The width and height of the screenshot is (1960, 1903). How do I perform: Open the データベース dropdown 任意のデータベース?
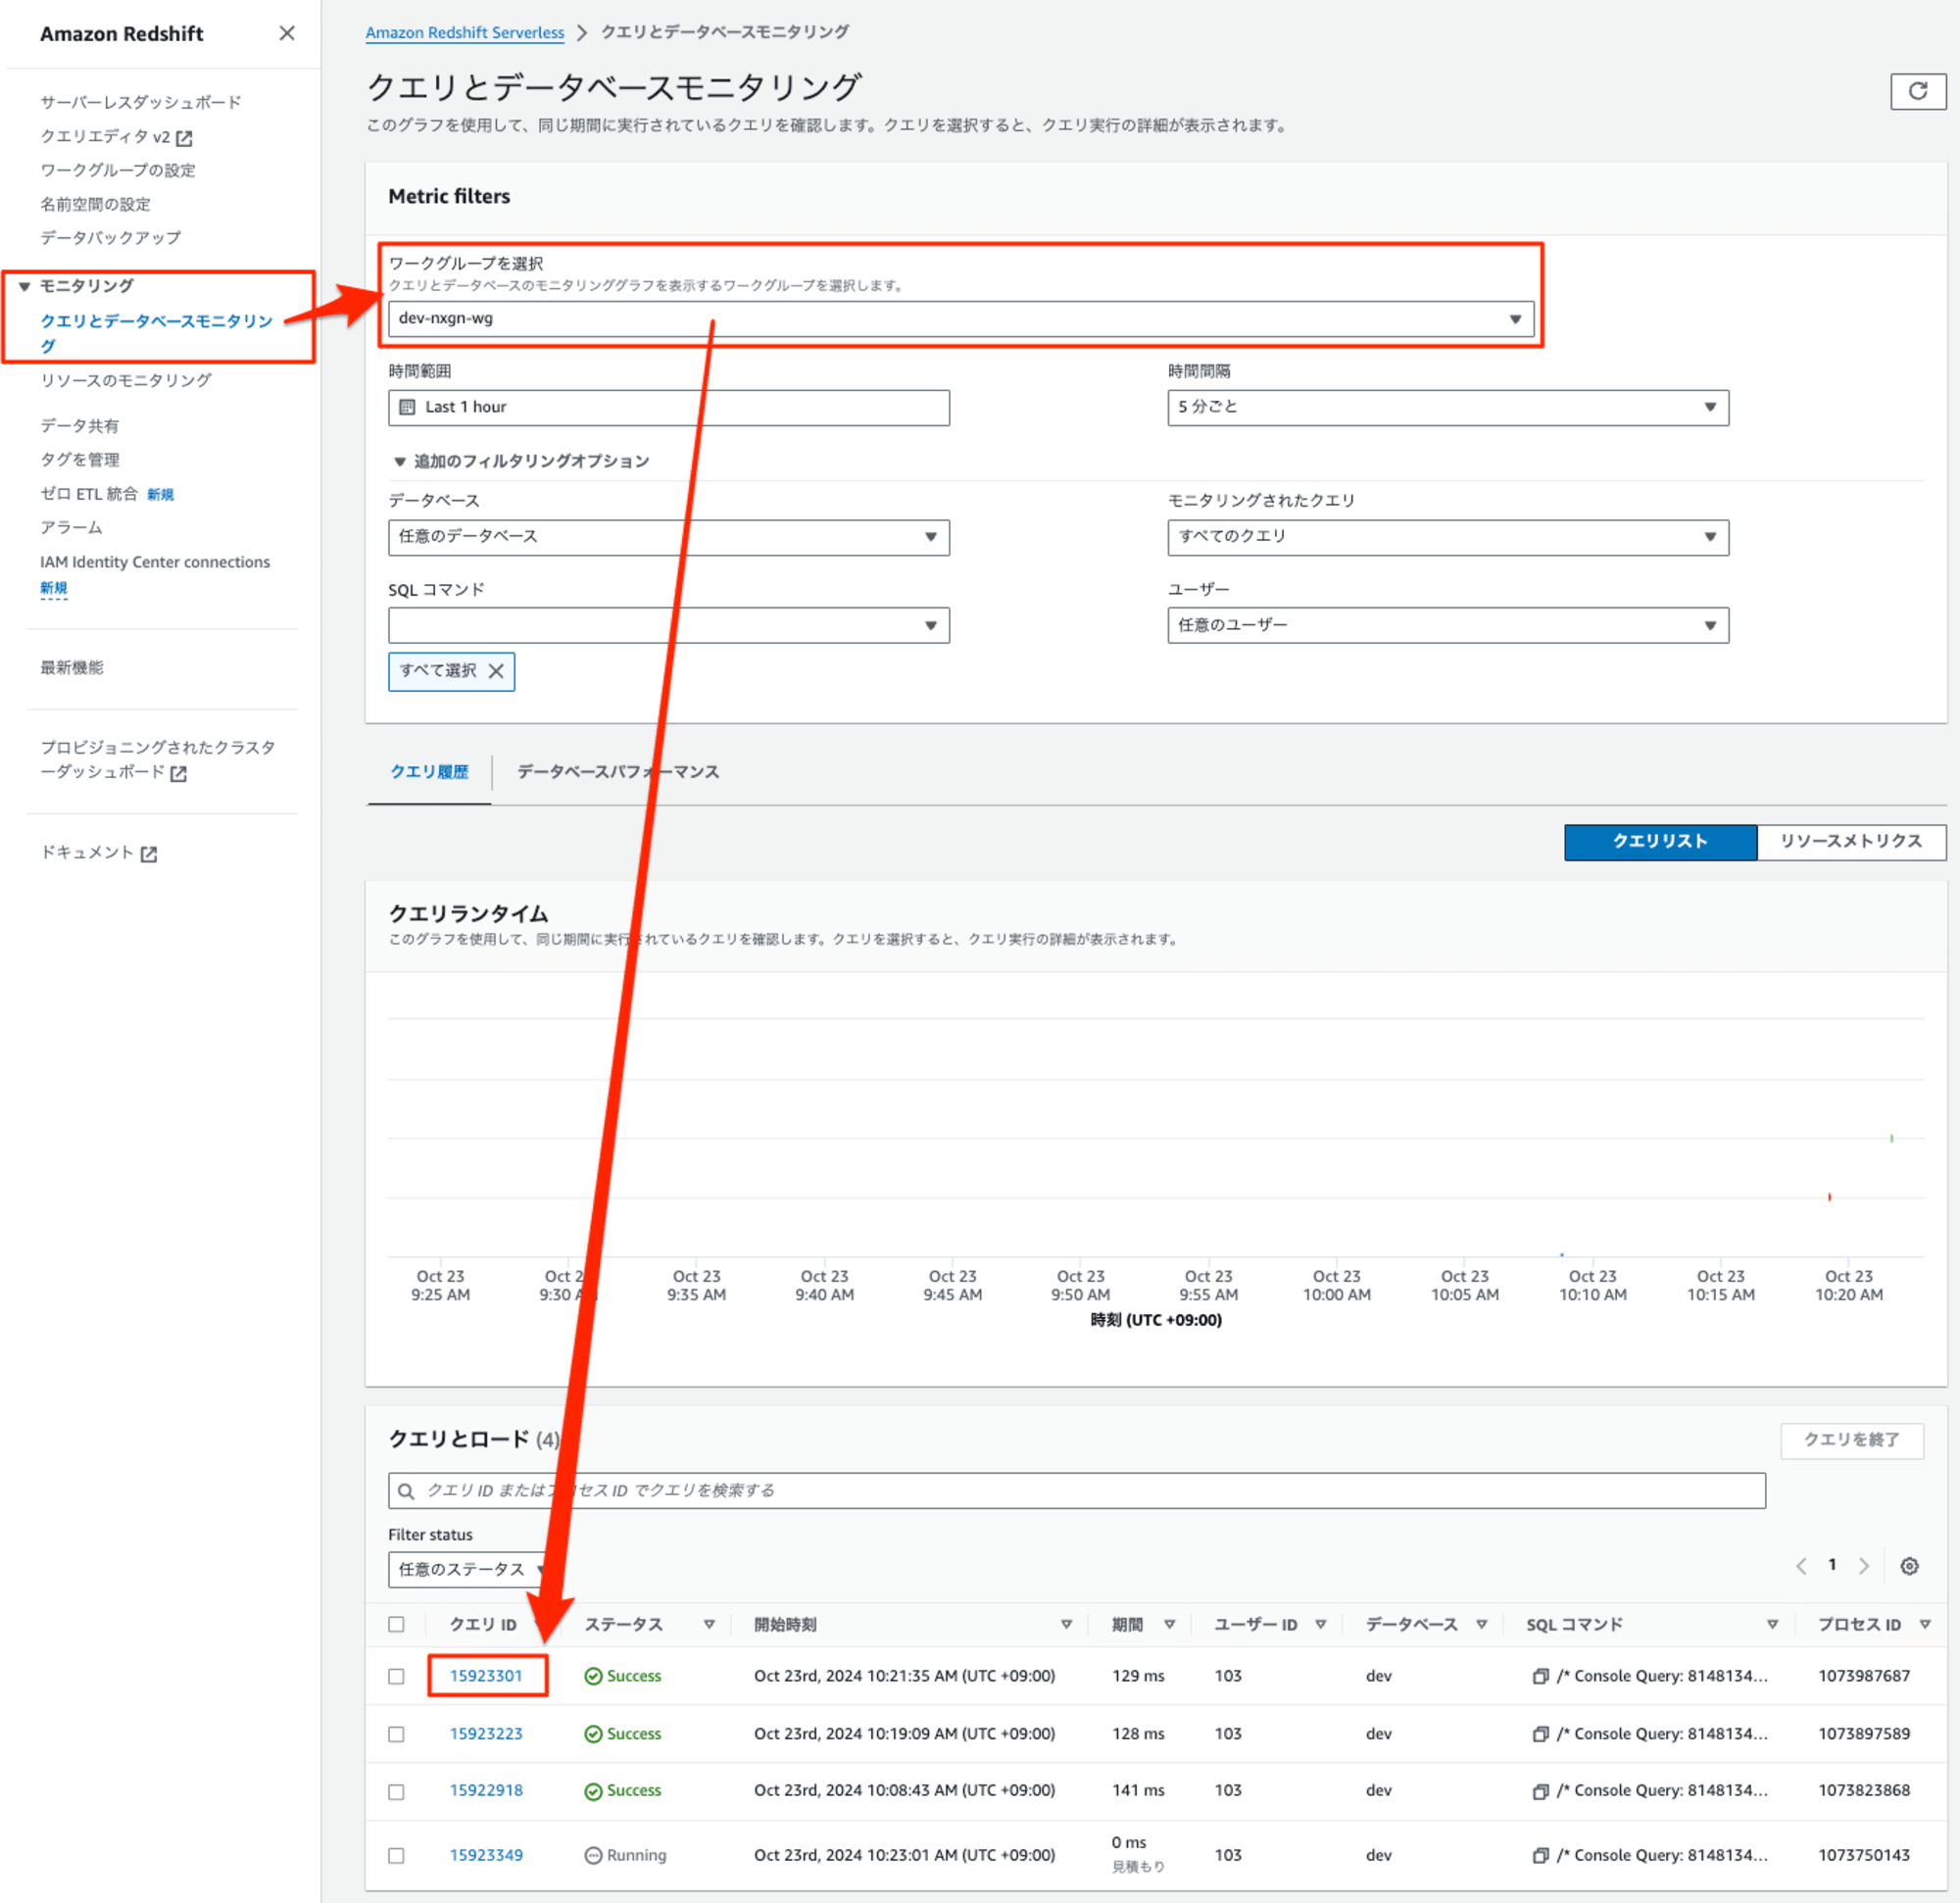668,537
